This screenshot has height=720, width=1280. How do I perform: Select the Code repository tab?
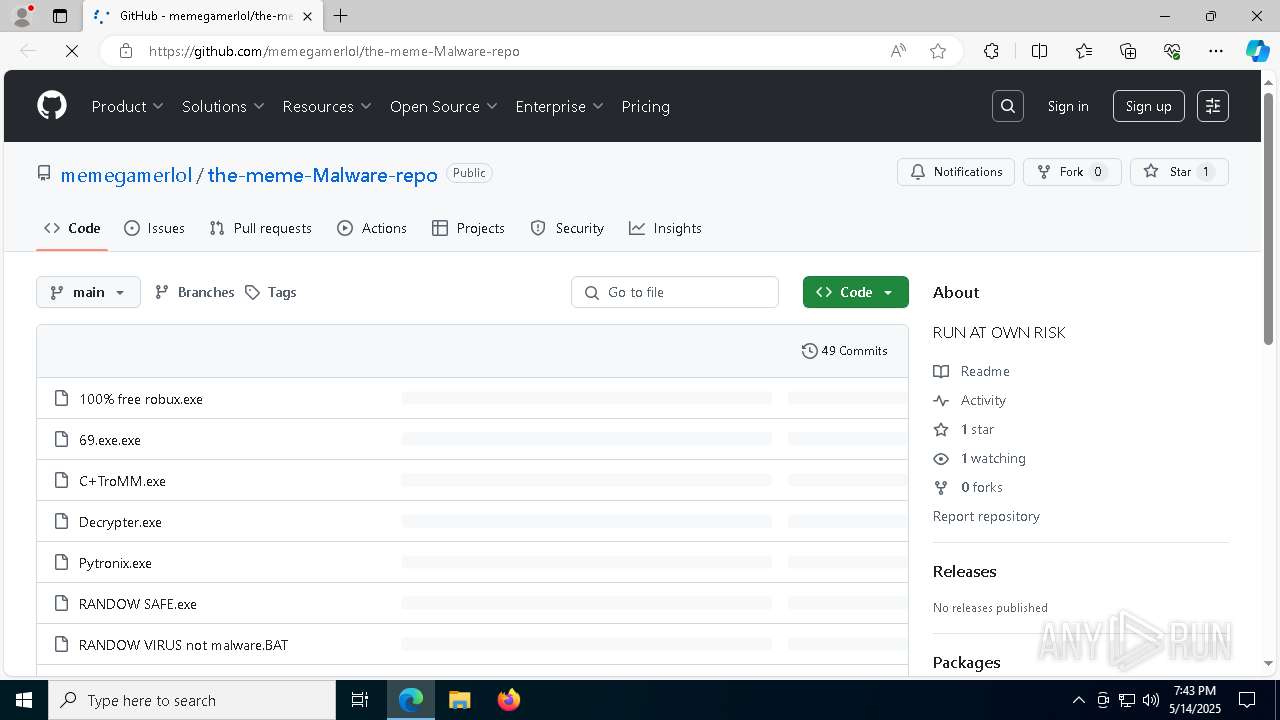pyautogui.click(x=72, y=228)
